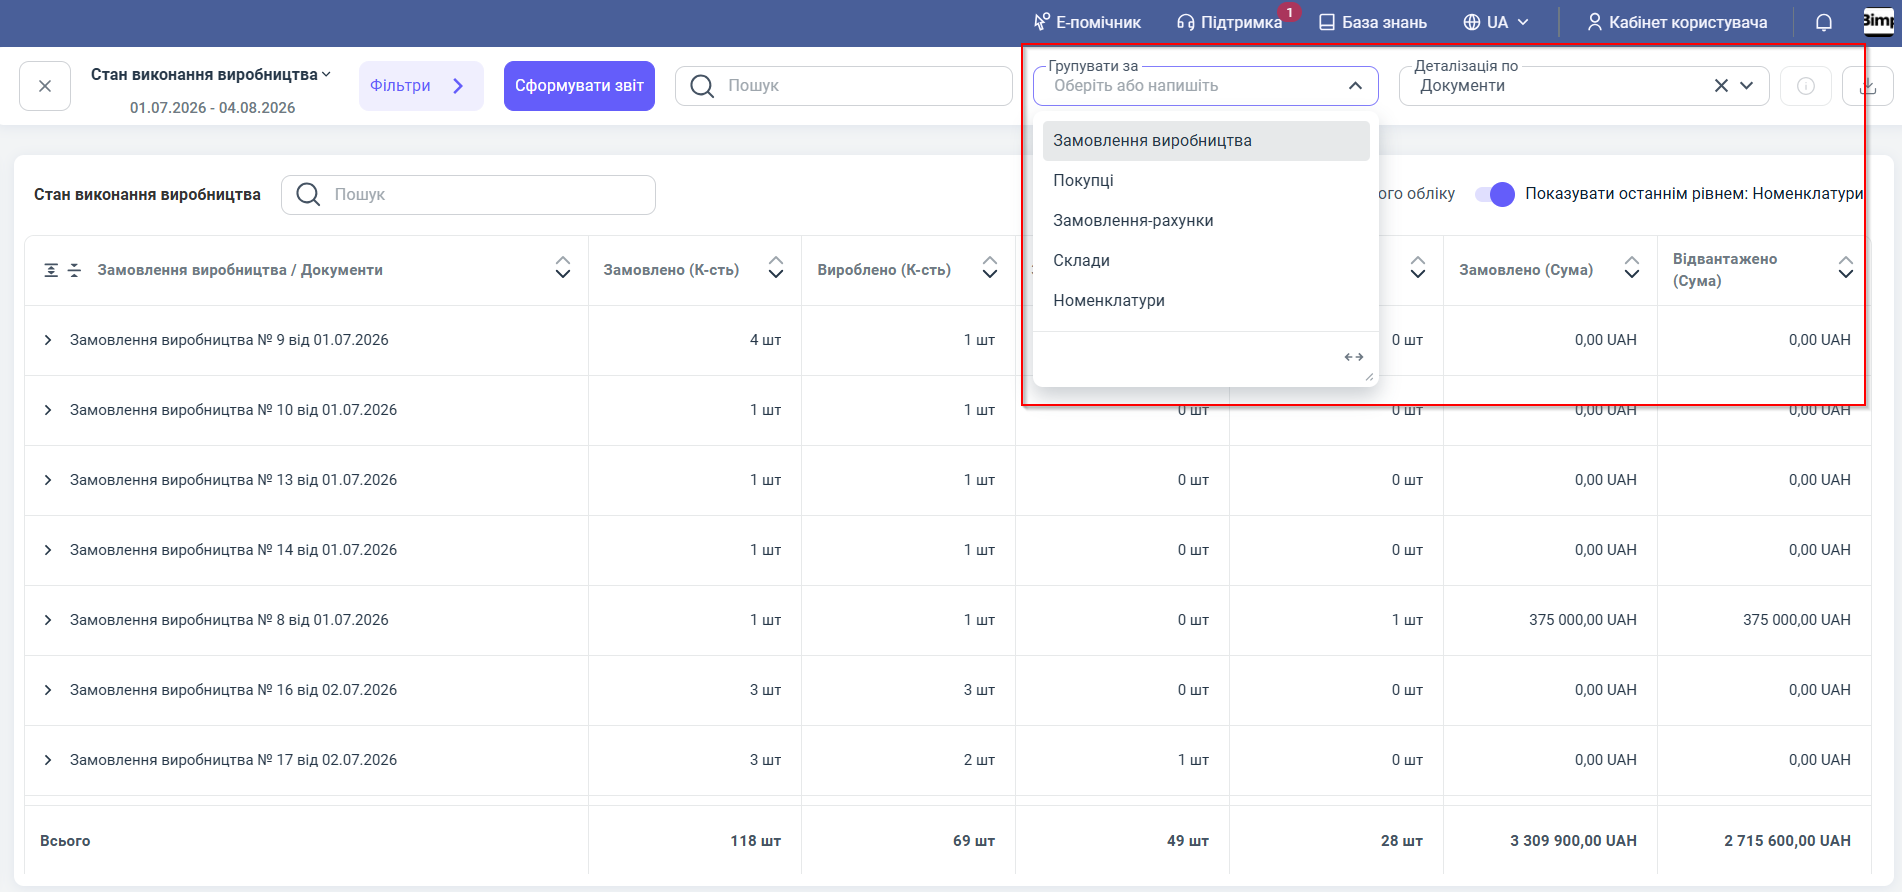
Task: Open the Фільтри panel
Action: [421, 86]
